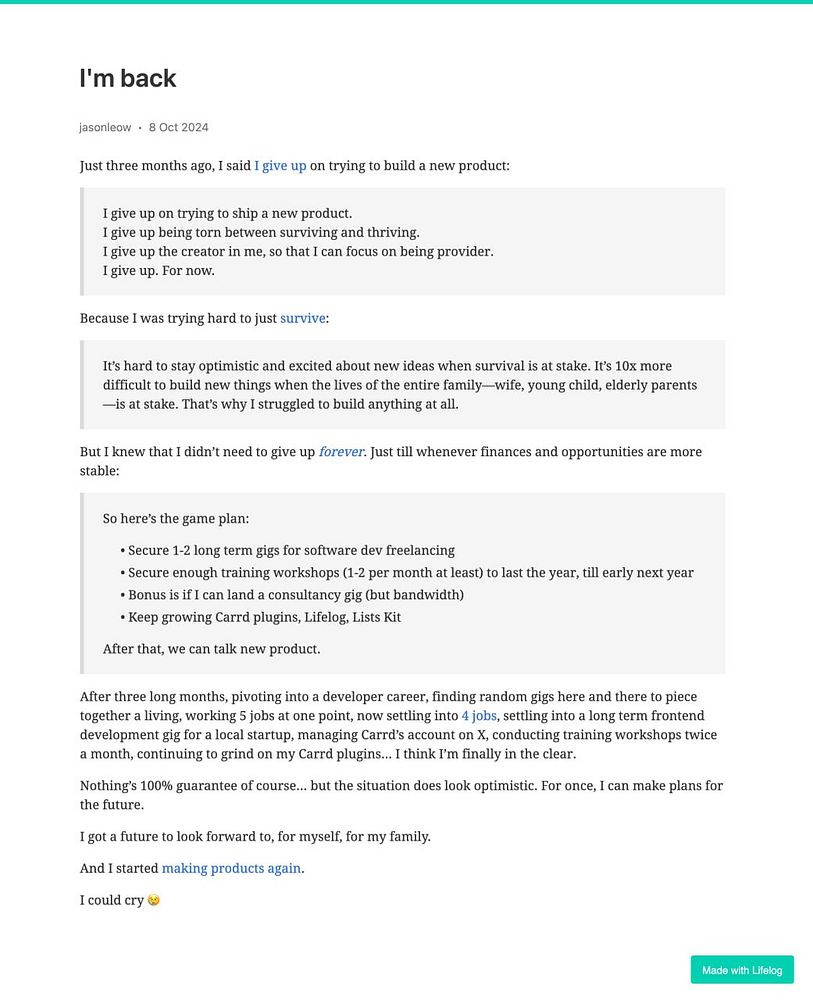Click the "I'm back" post title
This screenshot has width=813, height=1000.
pyautogui.click(x=128, y=78)
